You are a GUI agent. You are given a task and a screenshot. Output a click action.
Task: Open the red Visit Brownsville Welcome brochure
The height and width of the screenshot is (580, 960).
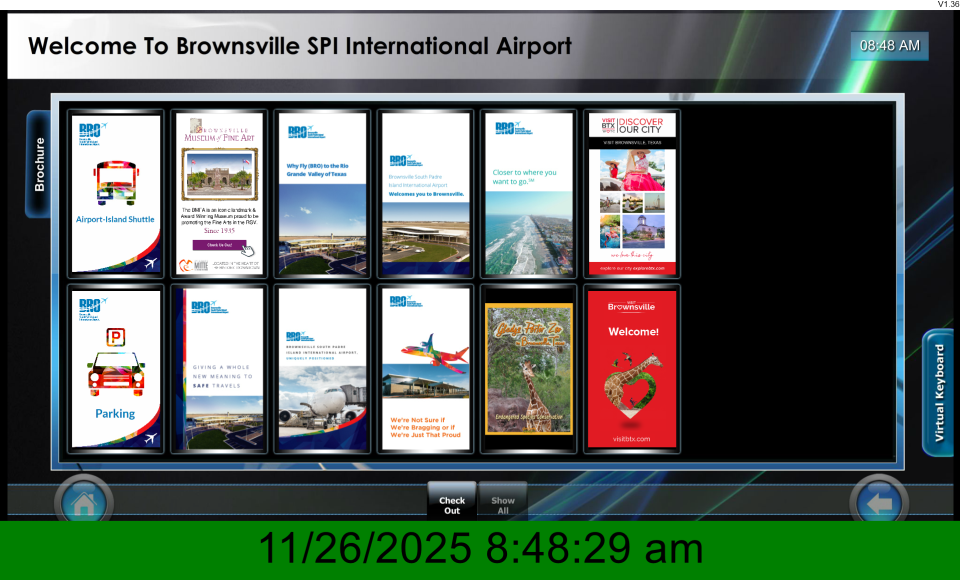point(631,369)
